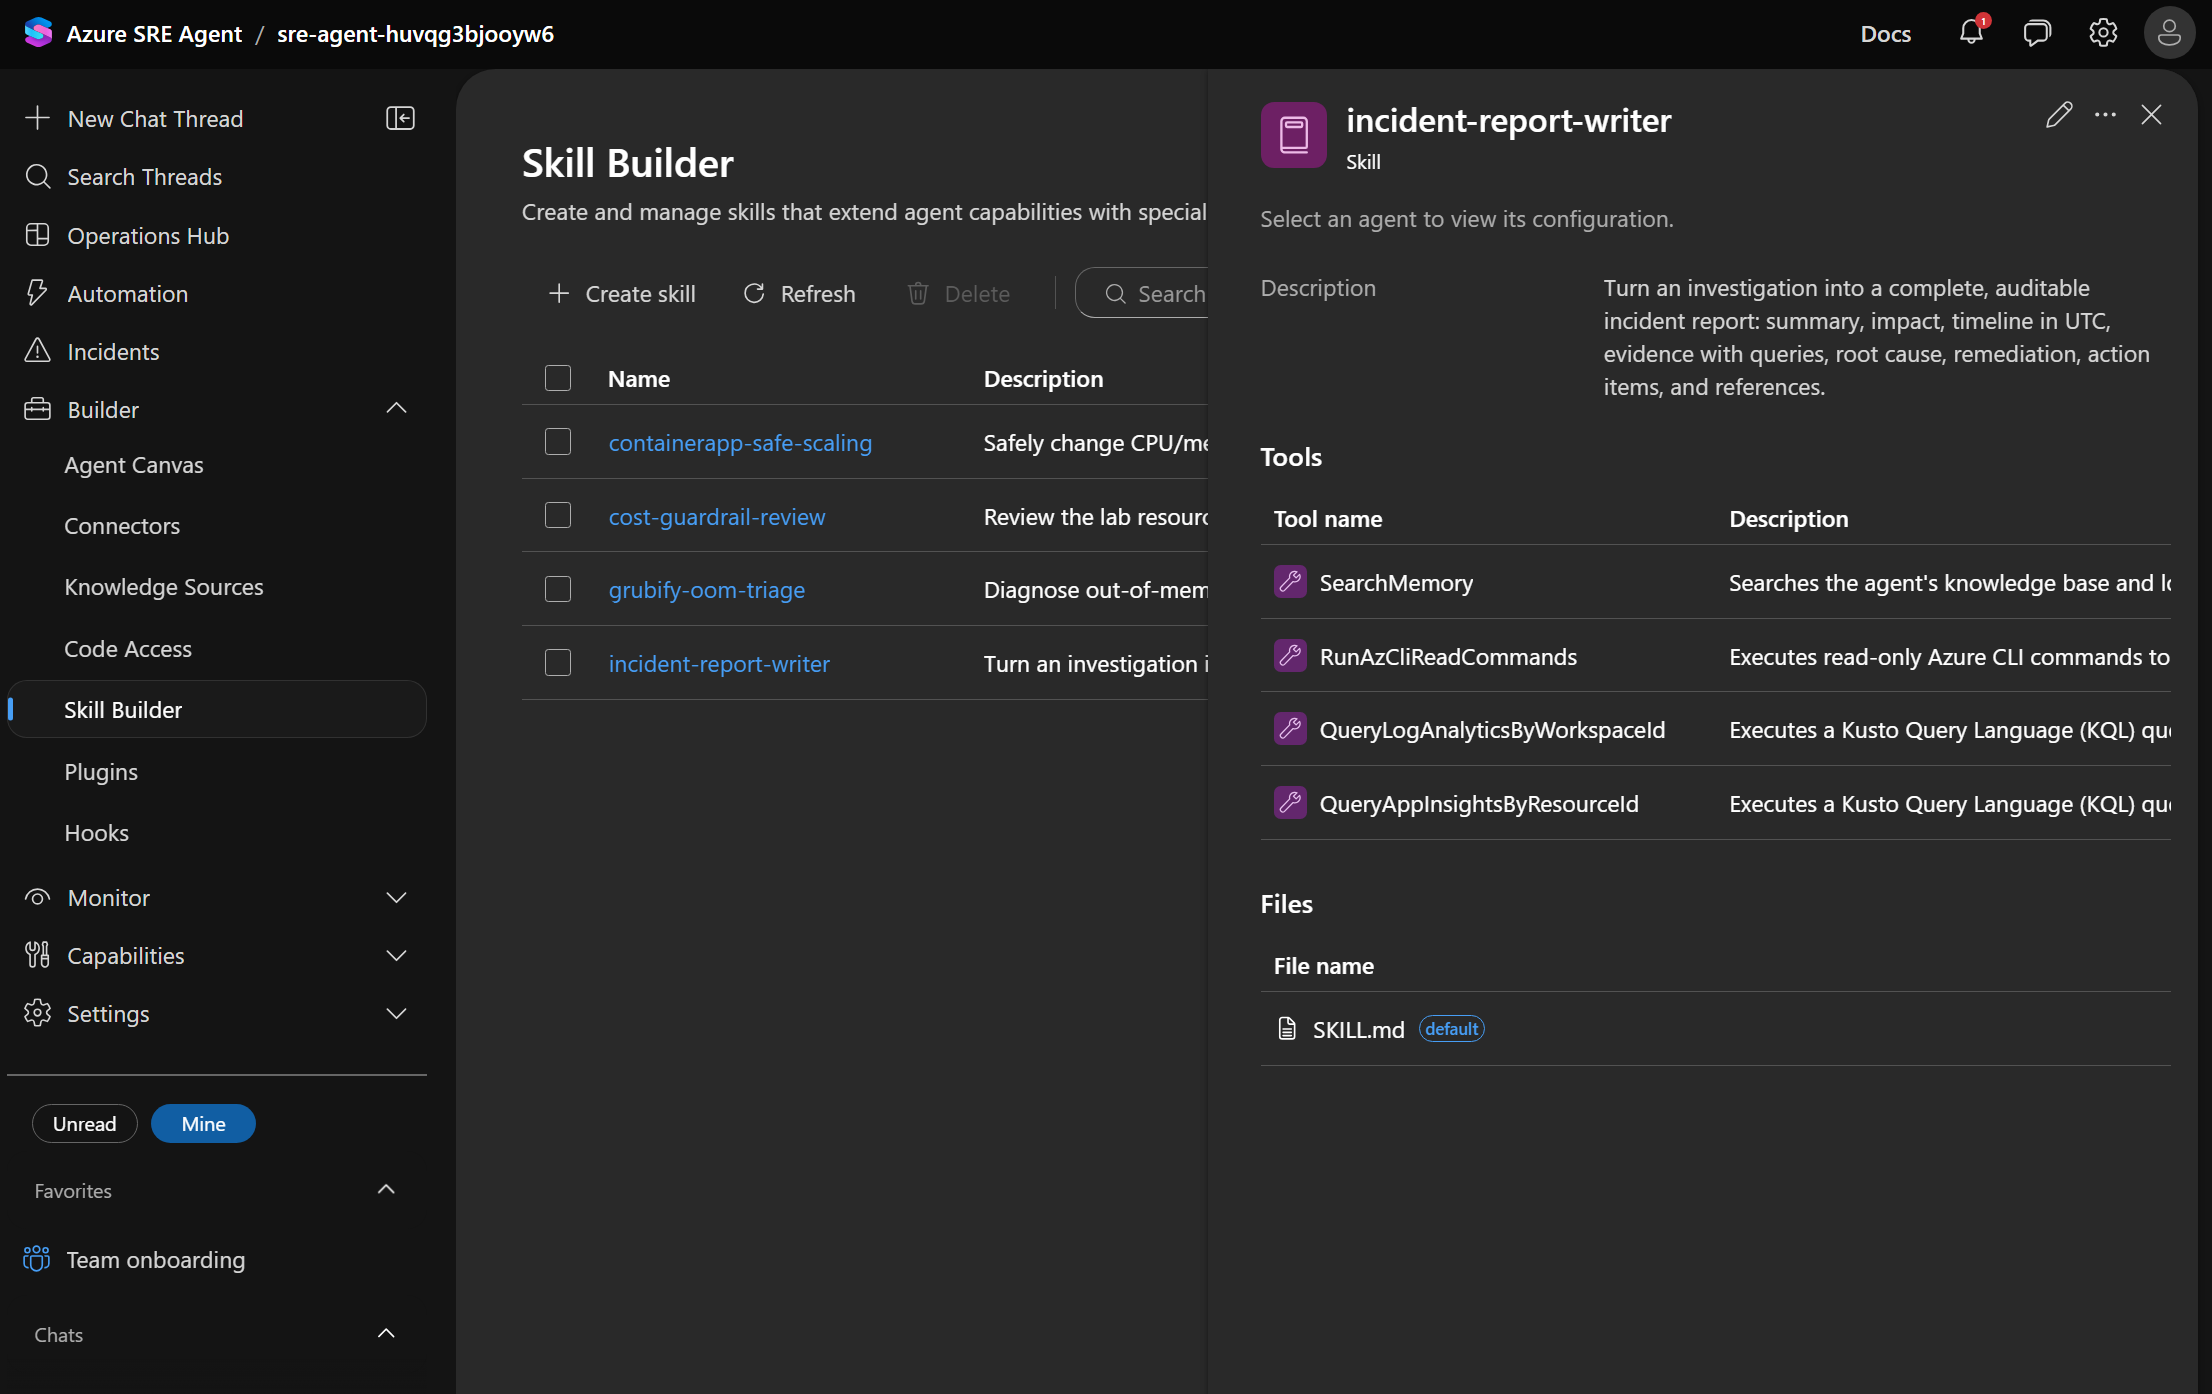Open the containerapp-safe-scaling skill link
Image resolution: width=2212 pixels, height=1394 pixels.
740,442
